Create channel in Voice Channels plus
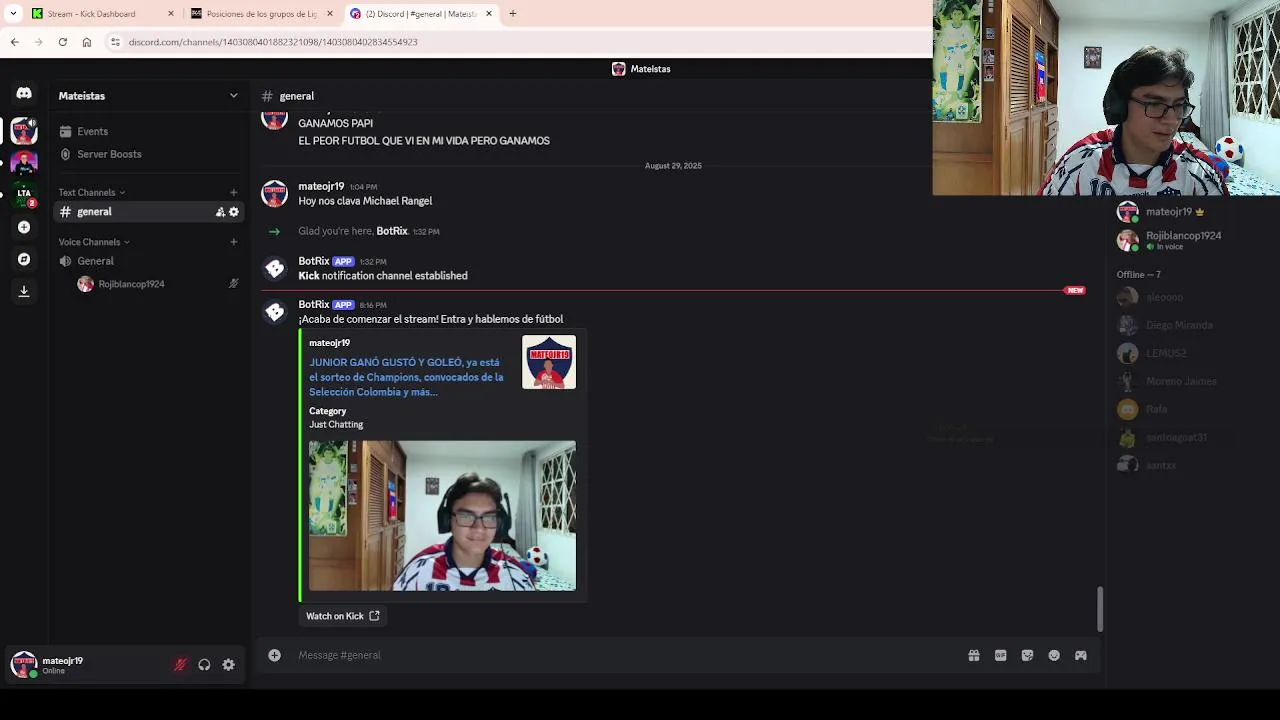The width and height of the screenshot is (1280, 720). click(234, 242)
